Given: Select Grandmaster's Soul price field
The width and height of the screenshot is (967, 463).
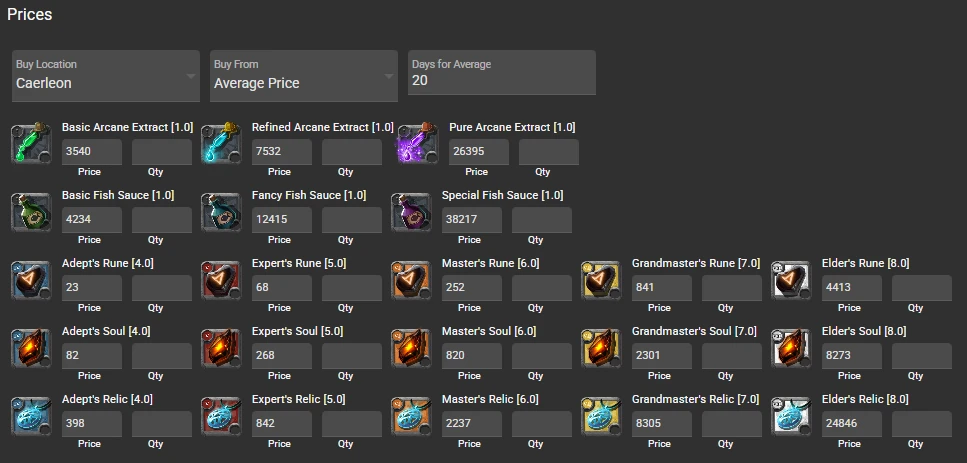Looking at the screenshot, I should coord(661,356).
